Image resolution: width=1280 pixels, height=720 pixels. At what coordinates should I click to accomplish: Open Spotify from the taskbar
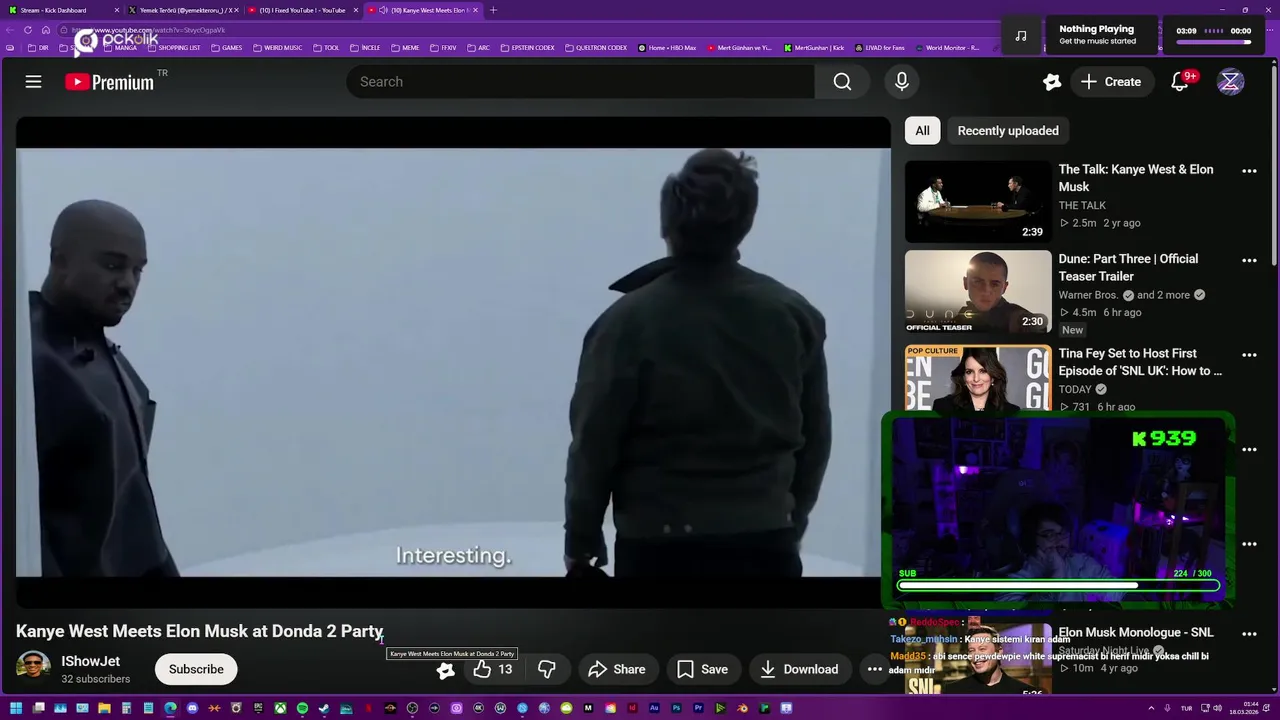302,708
